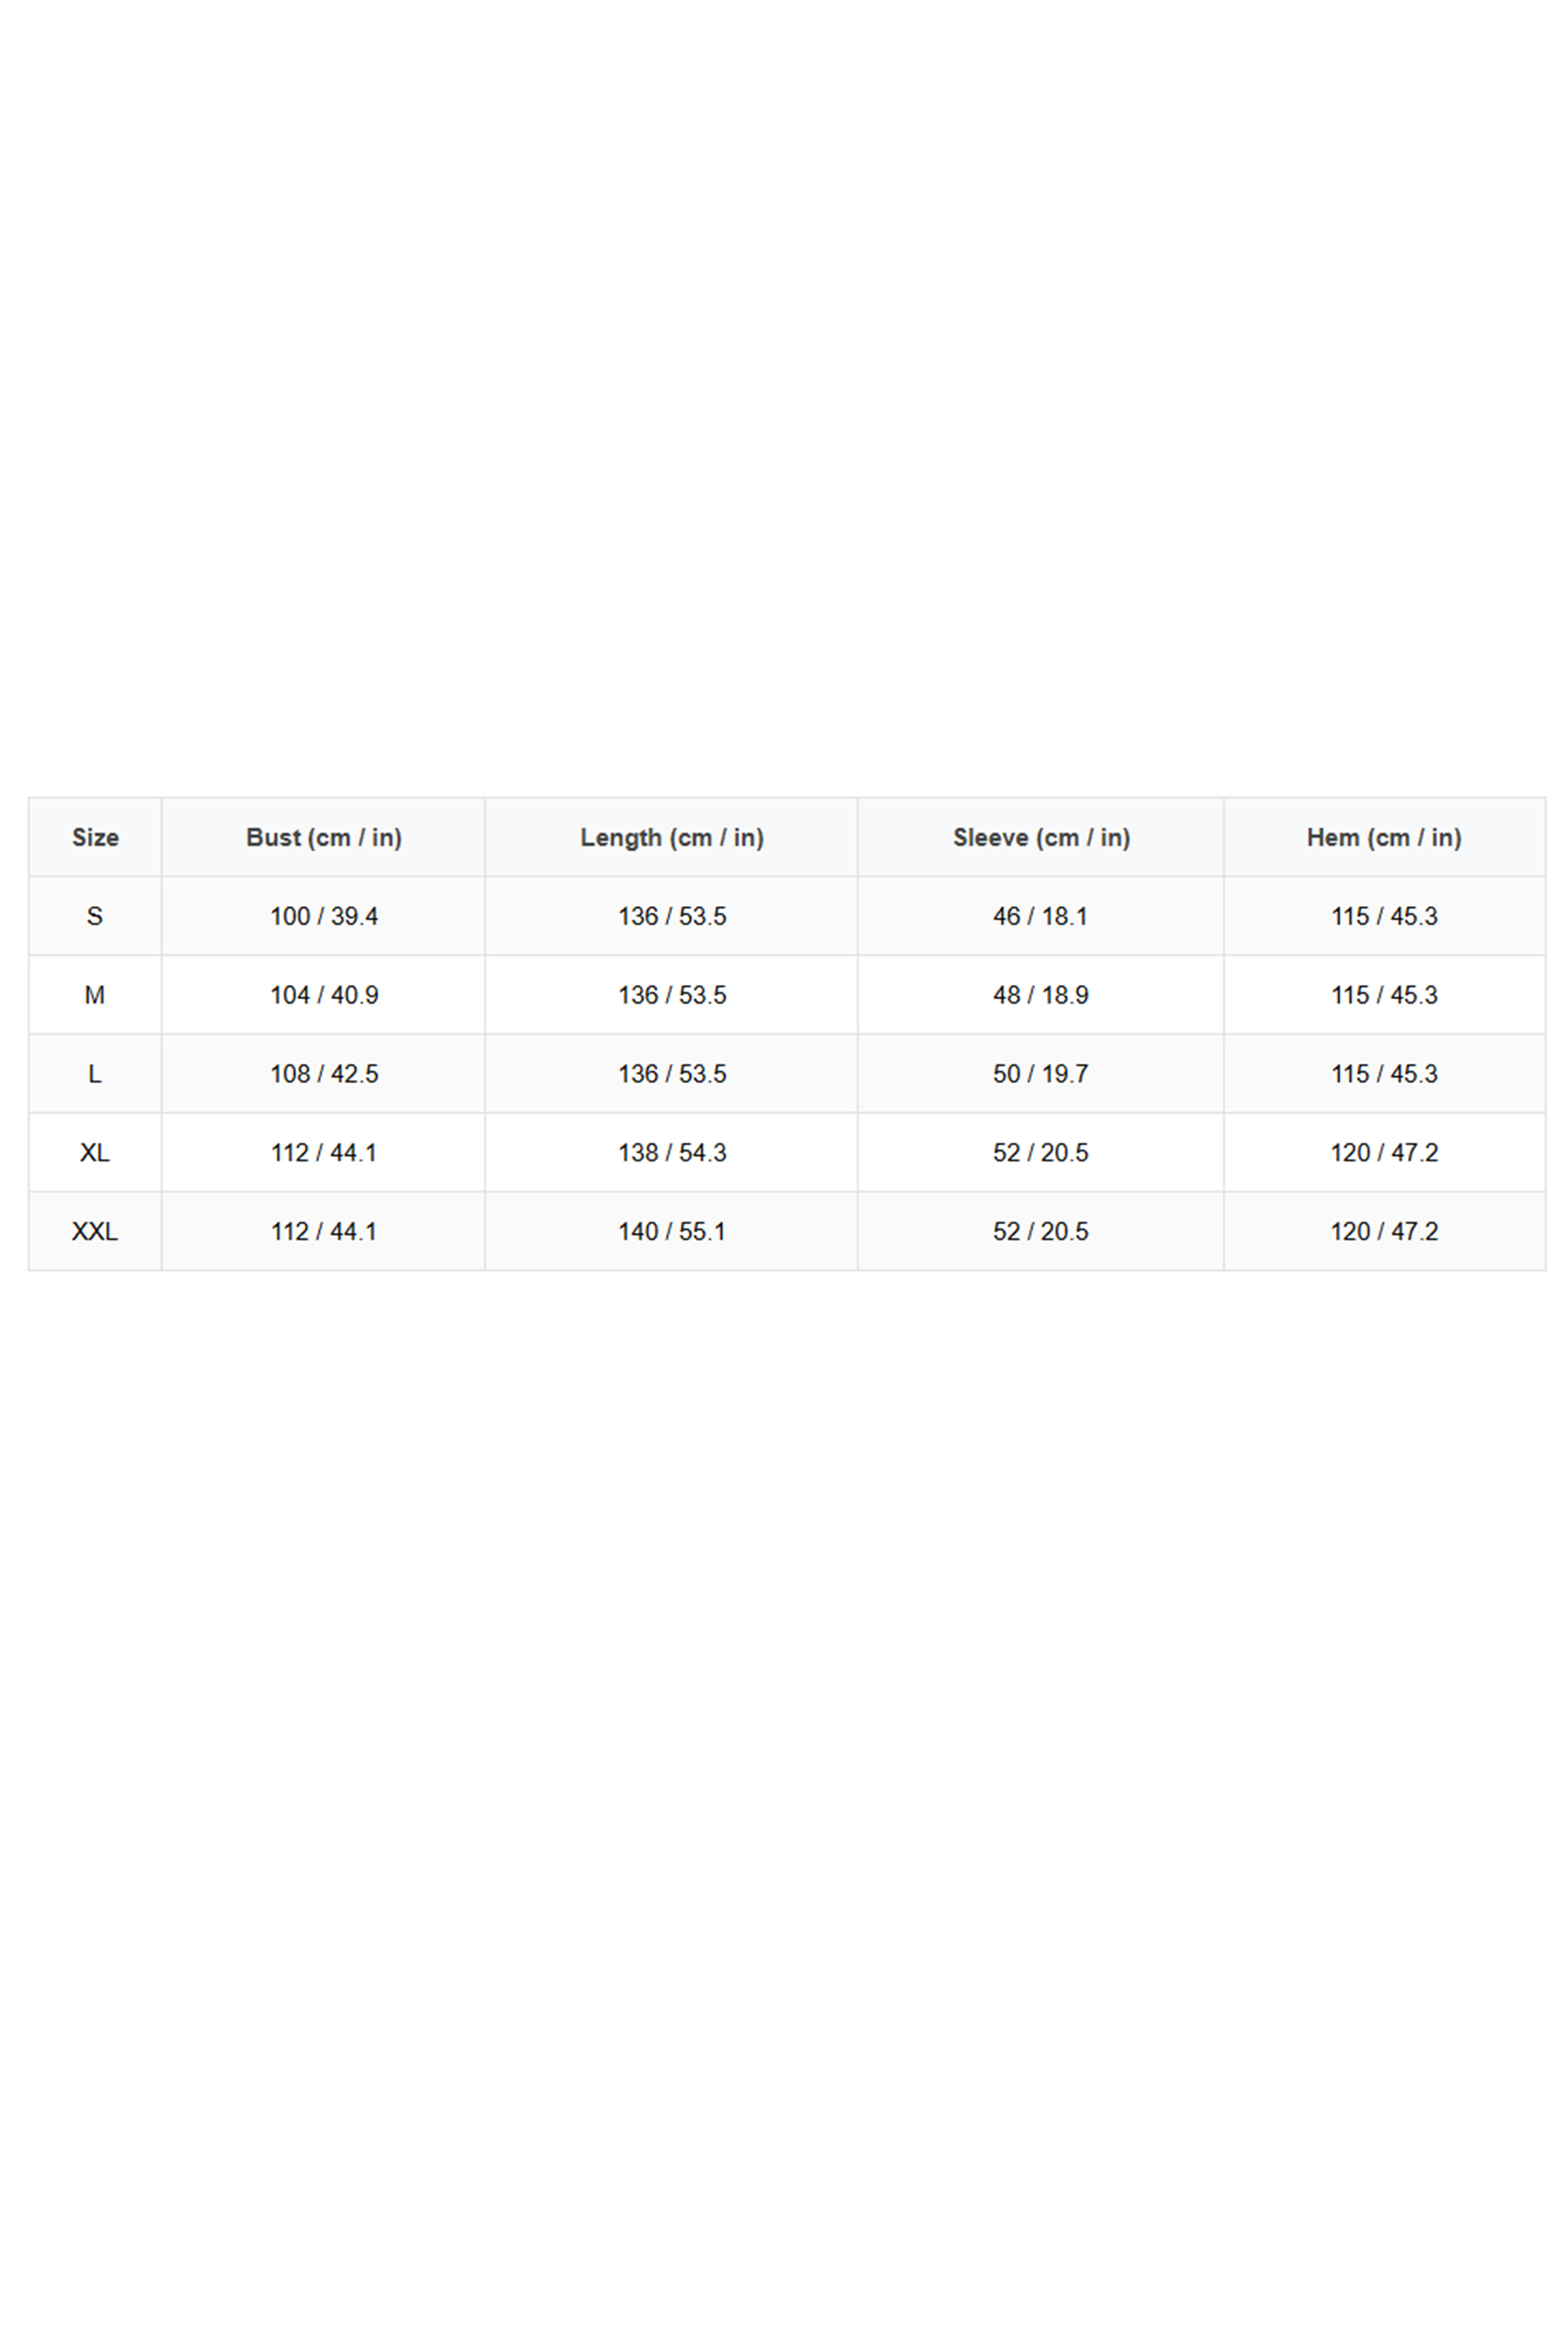Click the M size row label
The height and width of the screenshot is (2352, 1568).
(x=95, y=995)
